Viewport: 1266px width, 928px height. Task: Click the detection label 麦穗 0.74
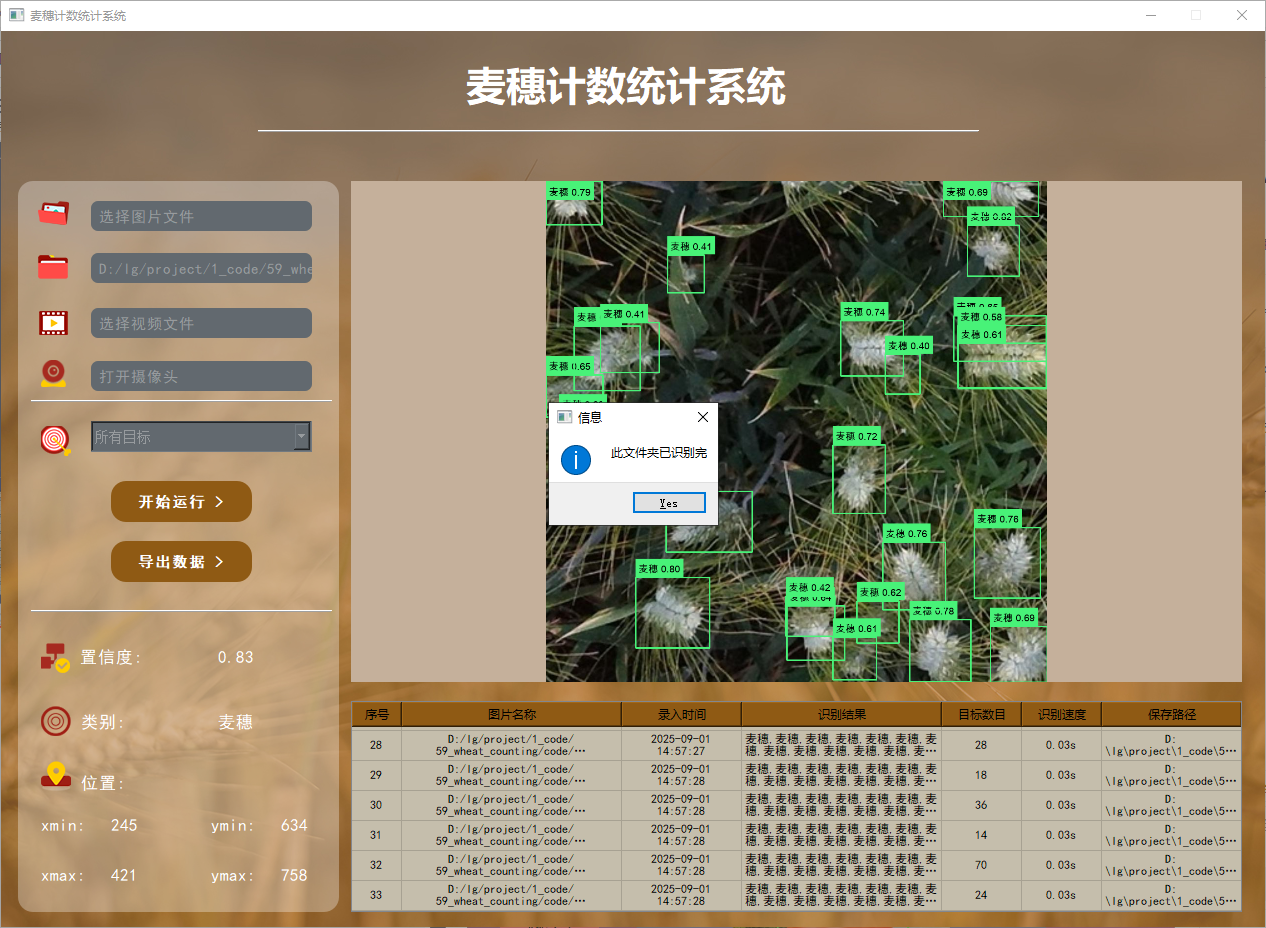[x=864, y=312]
